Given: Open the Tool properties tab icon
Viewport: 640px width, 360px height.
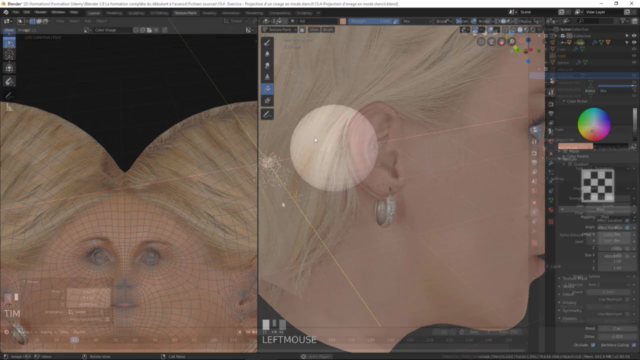Looking at the screenshot, I should click(551, 93).
